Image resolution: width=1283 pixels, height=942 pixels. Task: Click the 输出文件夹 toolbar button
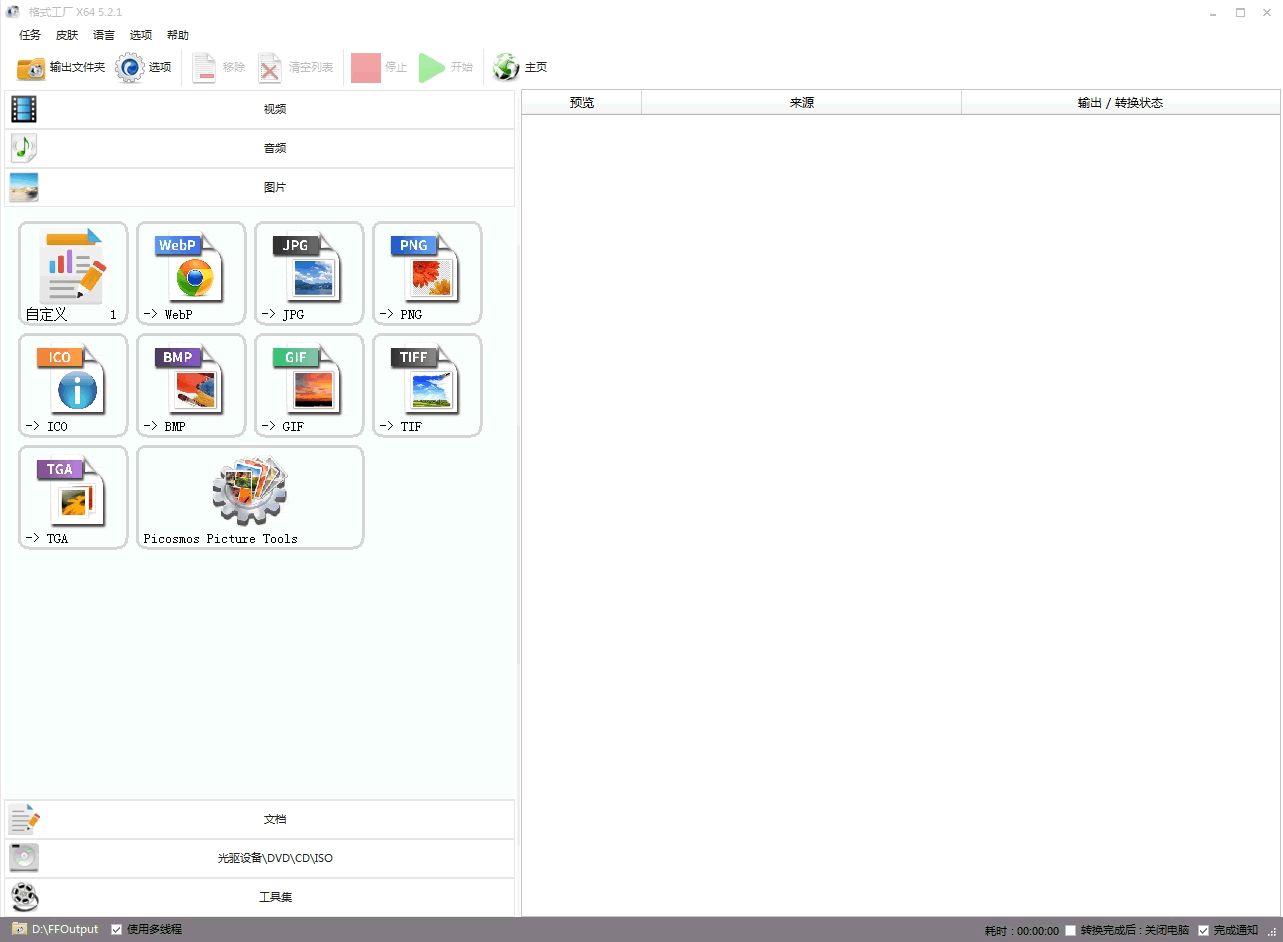61,67
